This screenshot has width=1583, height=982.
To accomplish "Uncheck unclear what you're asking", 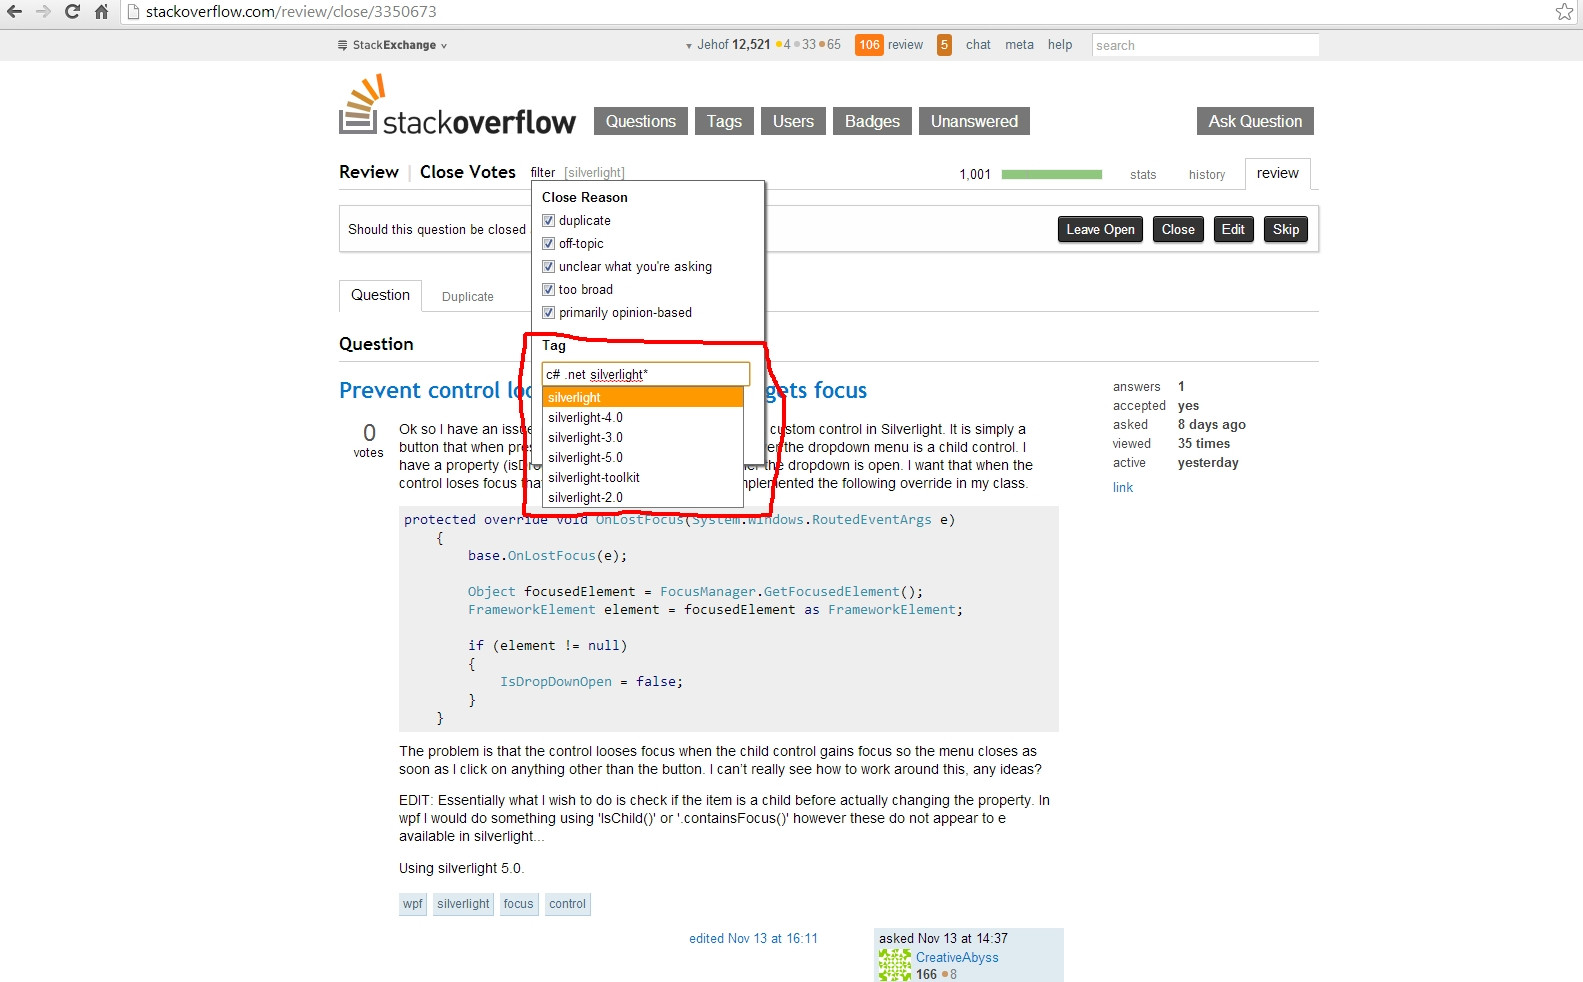I will point(548,267).
